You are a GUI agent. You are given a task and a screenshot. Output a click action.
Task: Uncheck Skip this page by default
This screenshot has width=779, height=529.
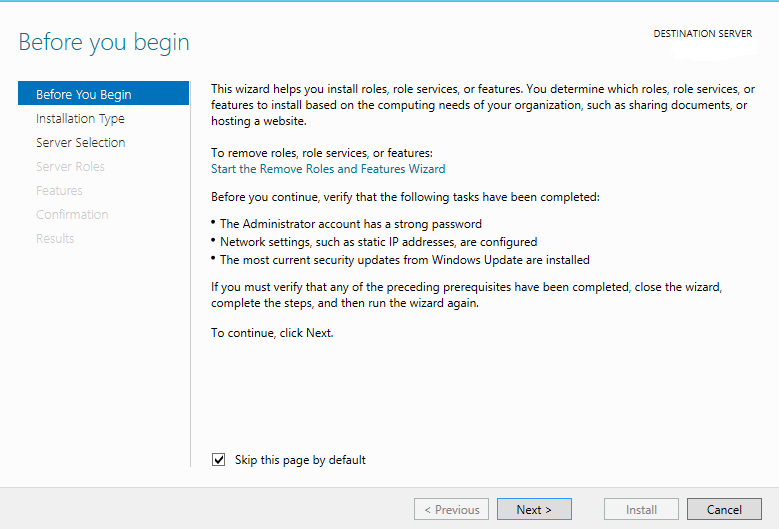tap(219, 460)
